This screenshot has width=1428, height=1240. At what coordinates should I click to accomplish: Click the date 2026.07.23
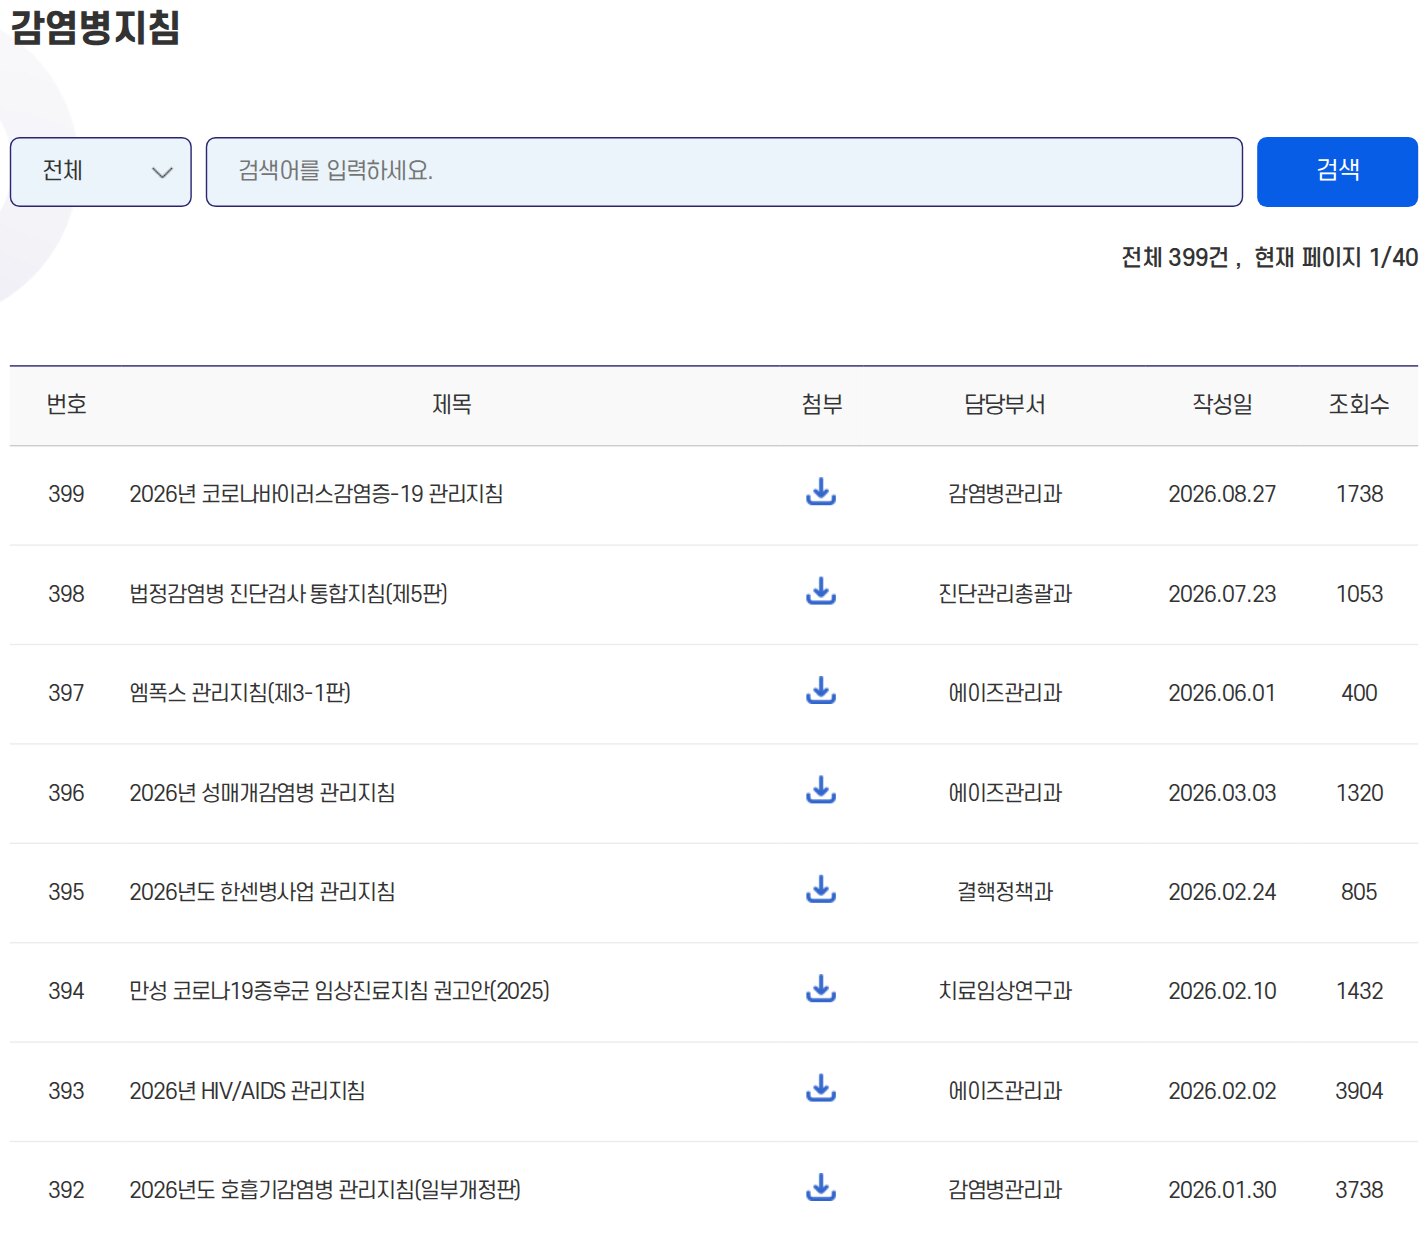[x=1222, y=594]
